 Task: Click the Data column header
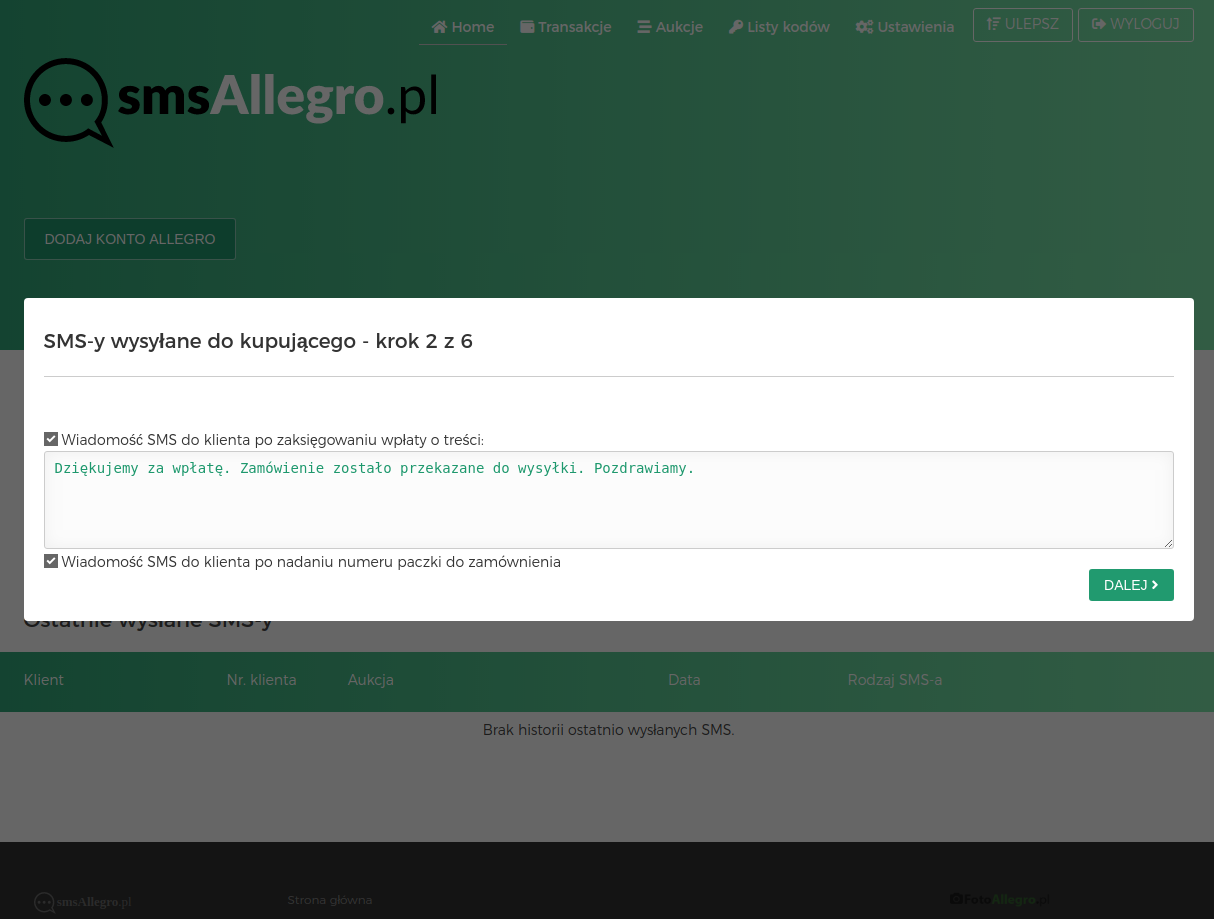tap(684, 680)
